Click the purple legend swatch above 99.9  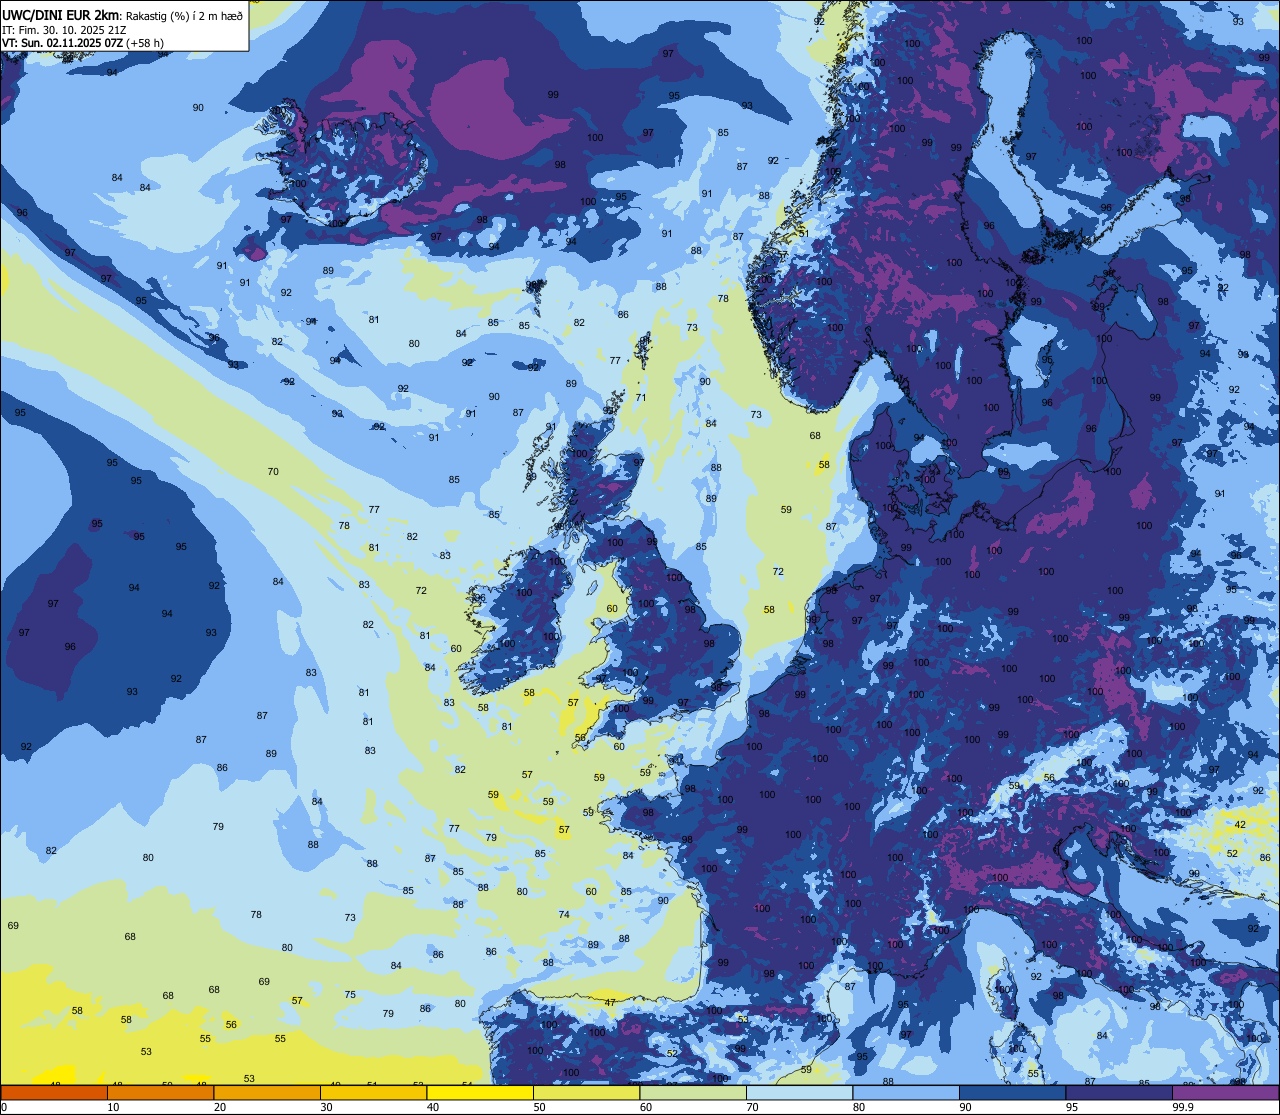pyautogui.click(x=1225, y=1092)
